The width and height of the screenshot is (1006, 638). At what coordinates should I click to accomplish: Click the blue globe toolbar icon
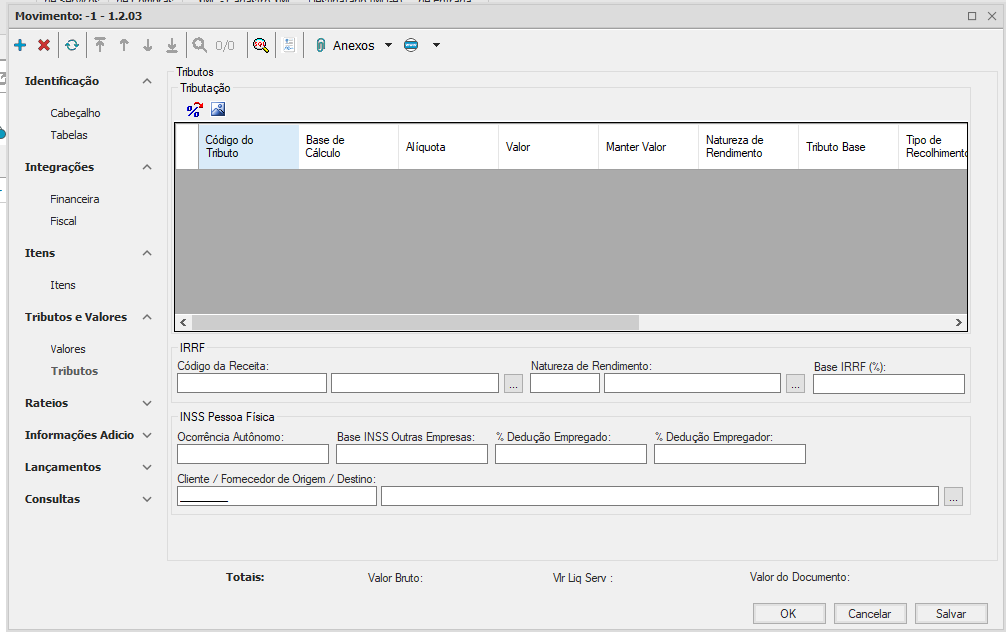point(411,45)
